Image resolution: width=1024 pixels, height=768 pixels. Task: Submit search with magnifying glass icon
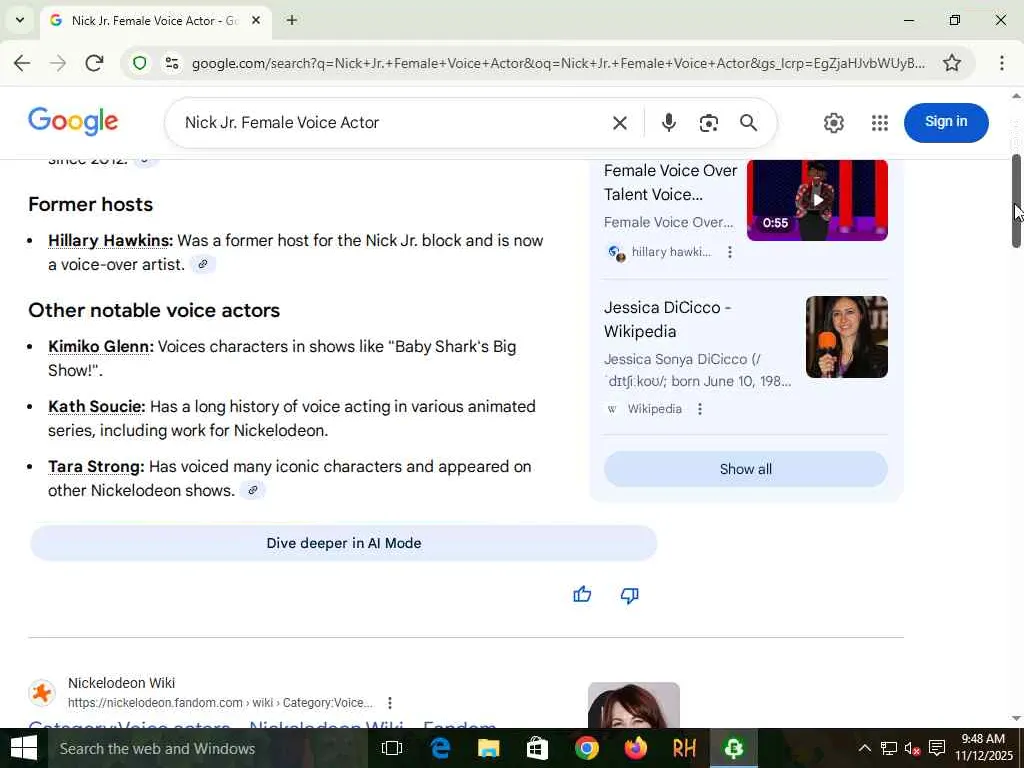coord(748,123)
